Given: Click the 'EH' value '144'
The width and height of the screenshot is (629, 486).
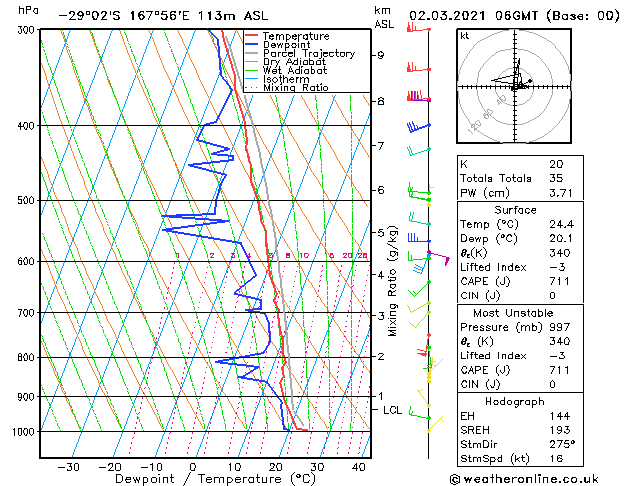Looking at the screenshot, I should point(560,416).
